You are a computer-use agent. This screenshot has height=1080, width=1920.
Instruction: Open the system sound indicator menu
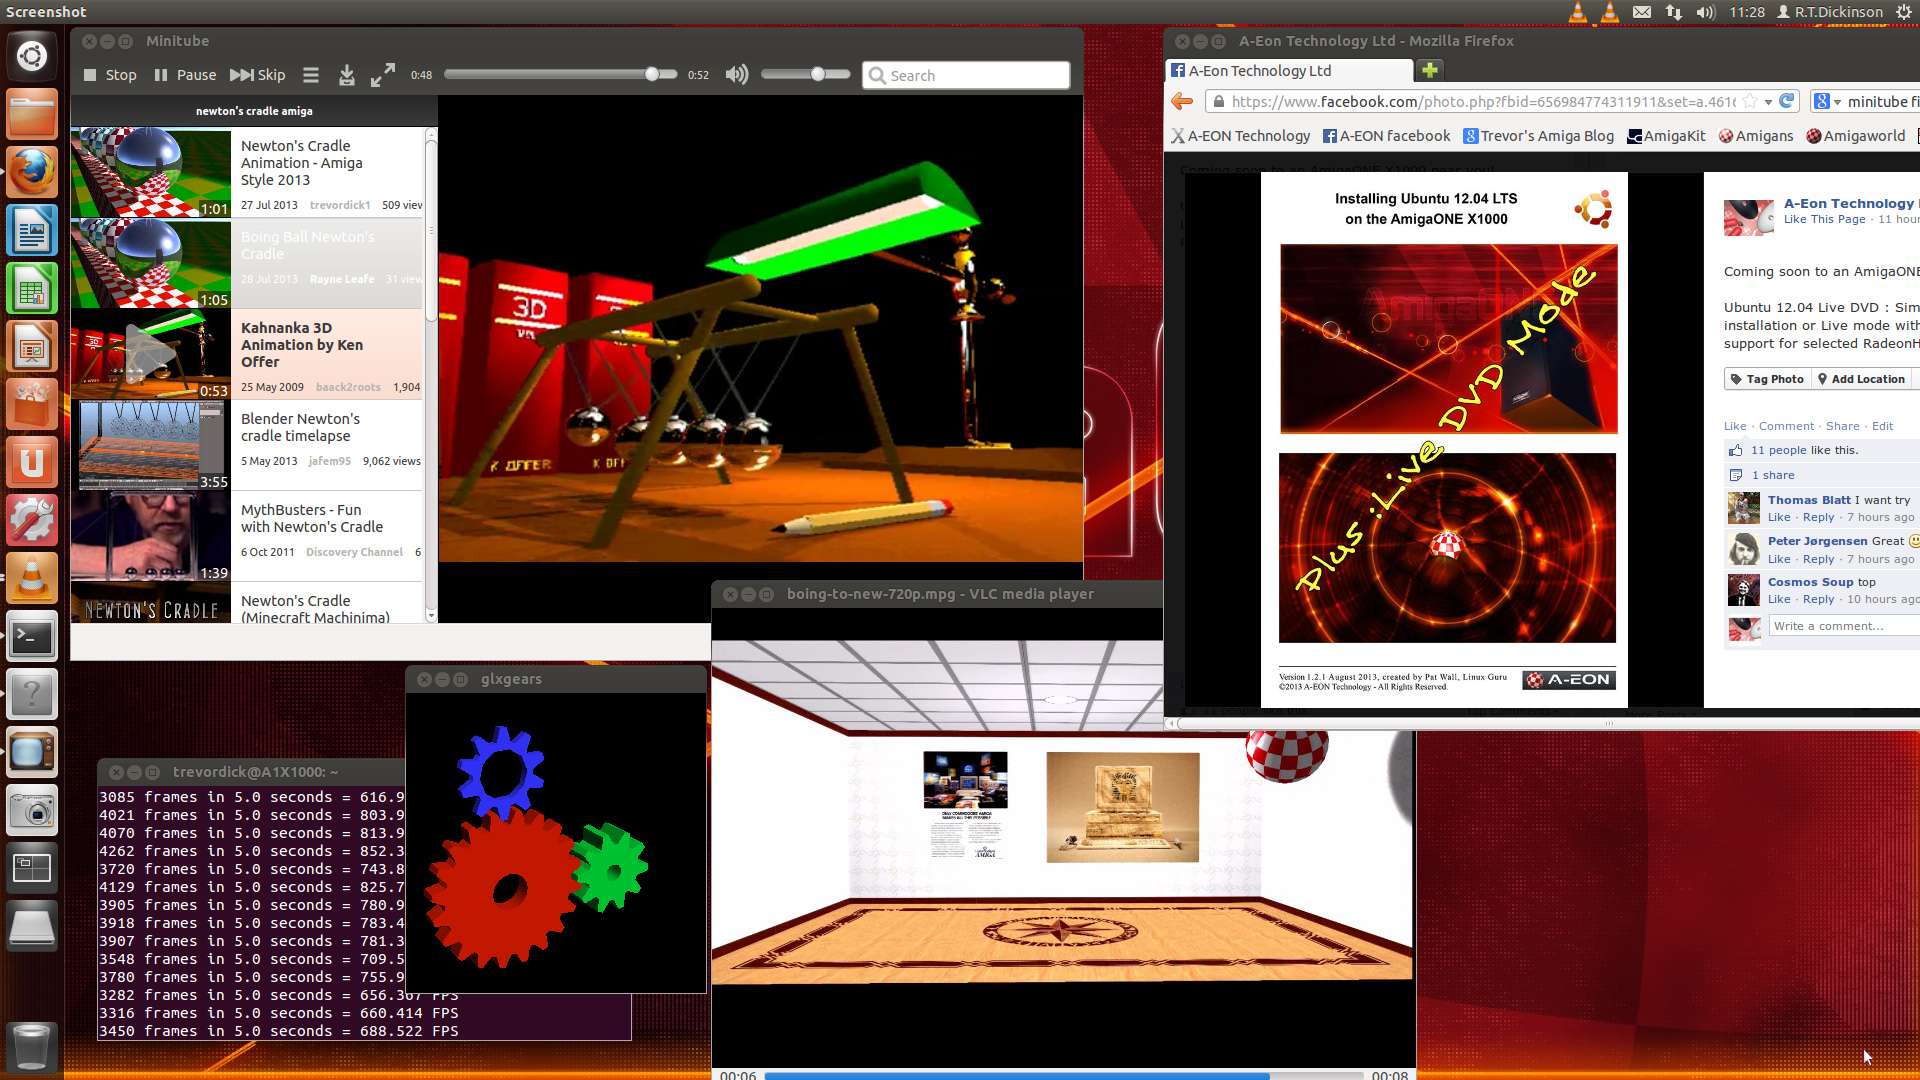(x=1706, y=12)
